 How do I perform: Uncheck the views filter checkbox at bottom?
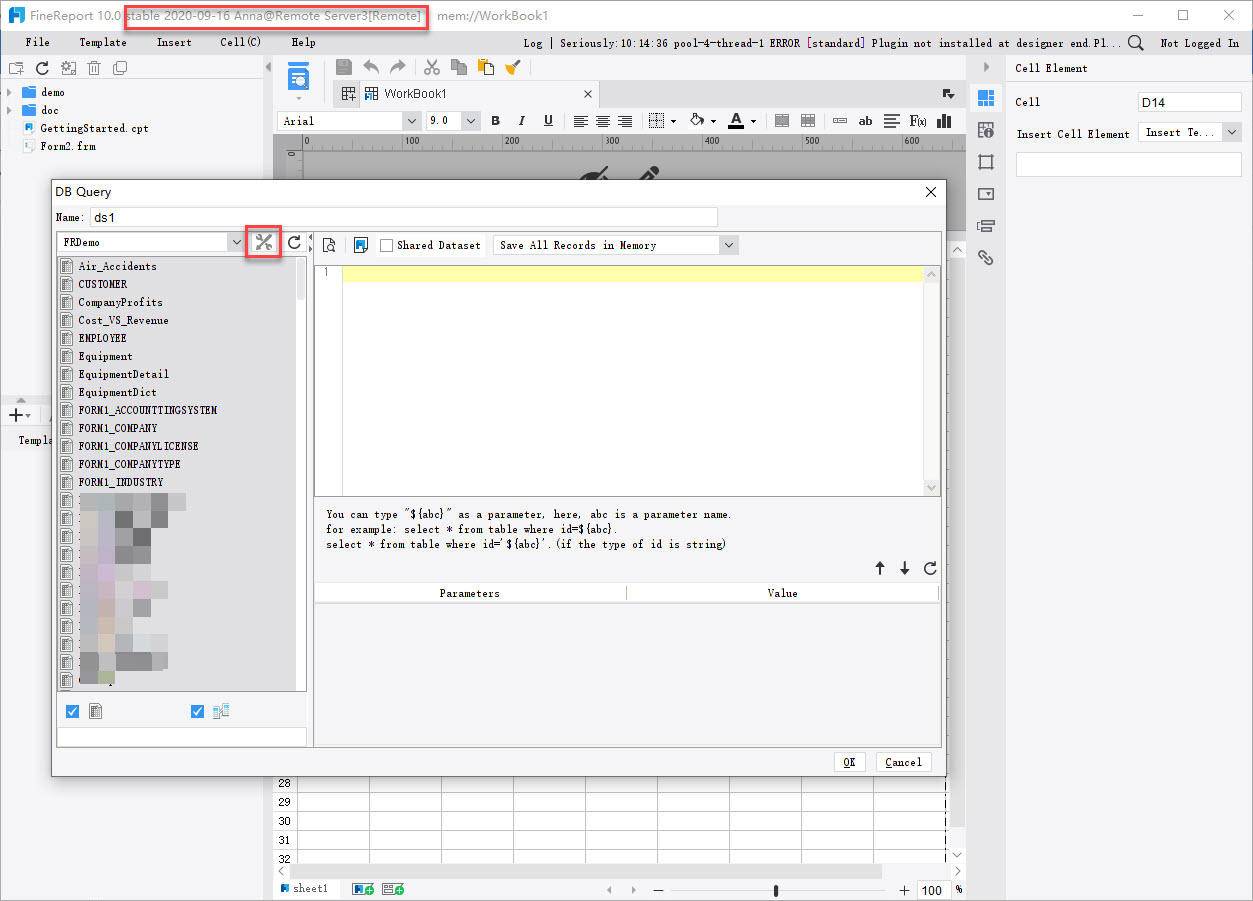(x=197, y=710)
